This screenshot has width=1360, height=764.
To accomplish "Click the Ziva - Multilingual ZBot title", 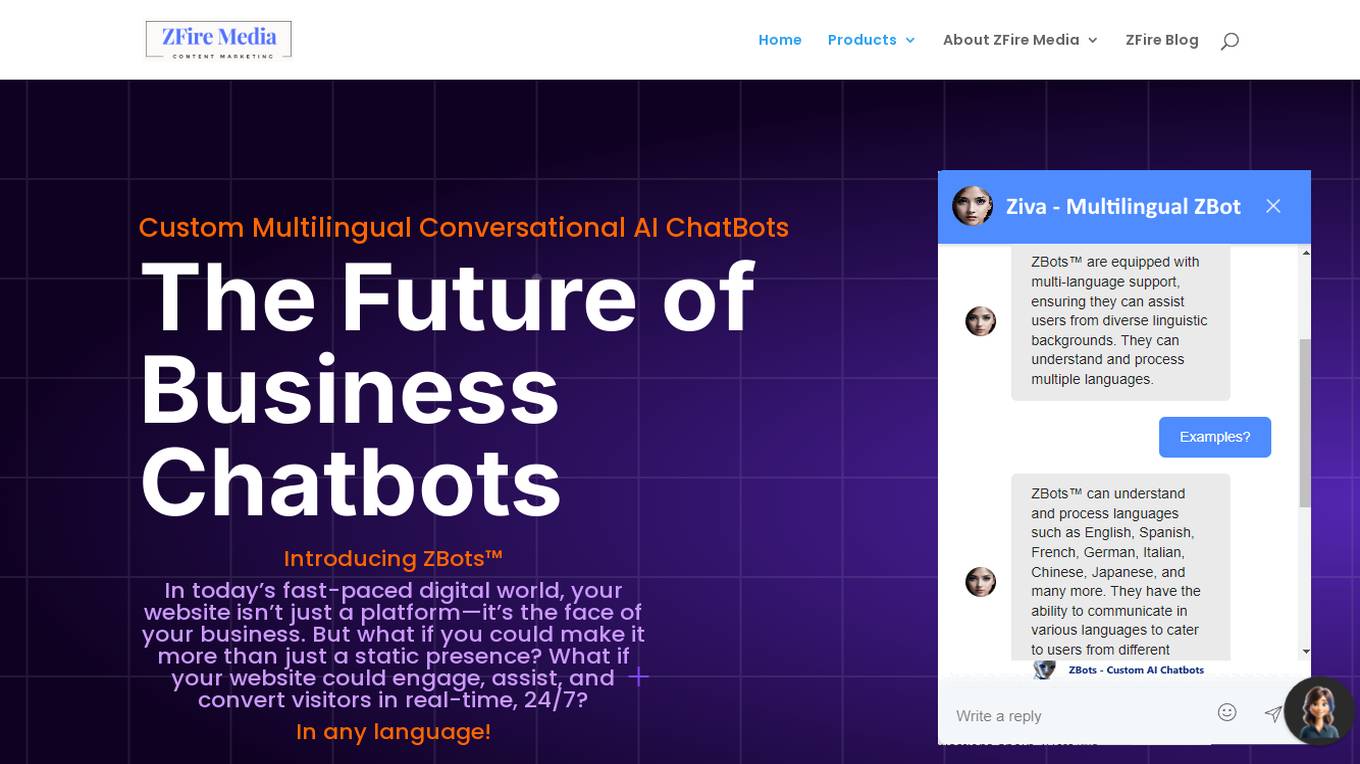I will pyautogui.click(x=1123, y=206).
